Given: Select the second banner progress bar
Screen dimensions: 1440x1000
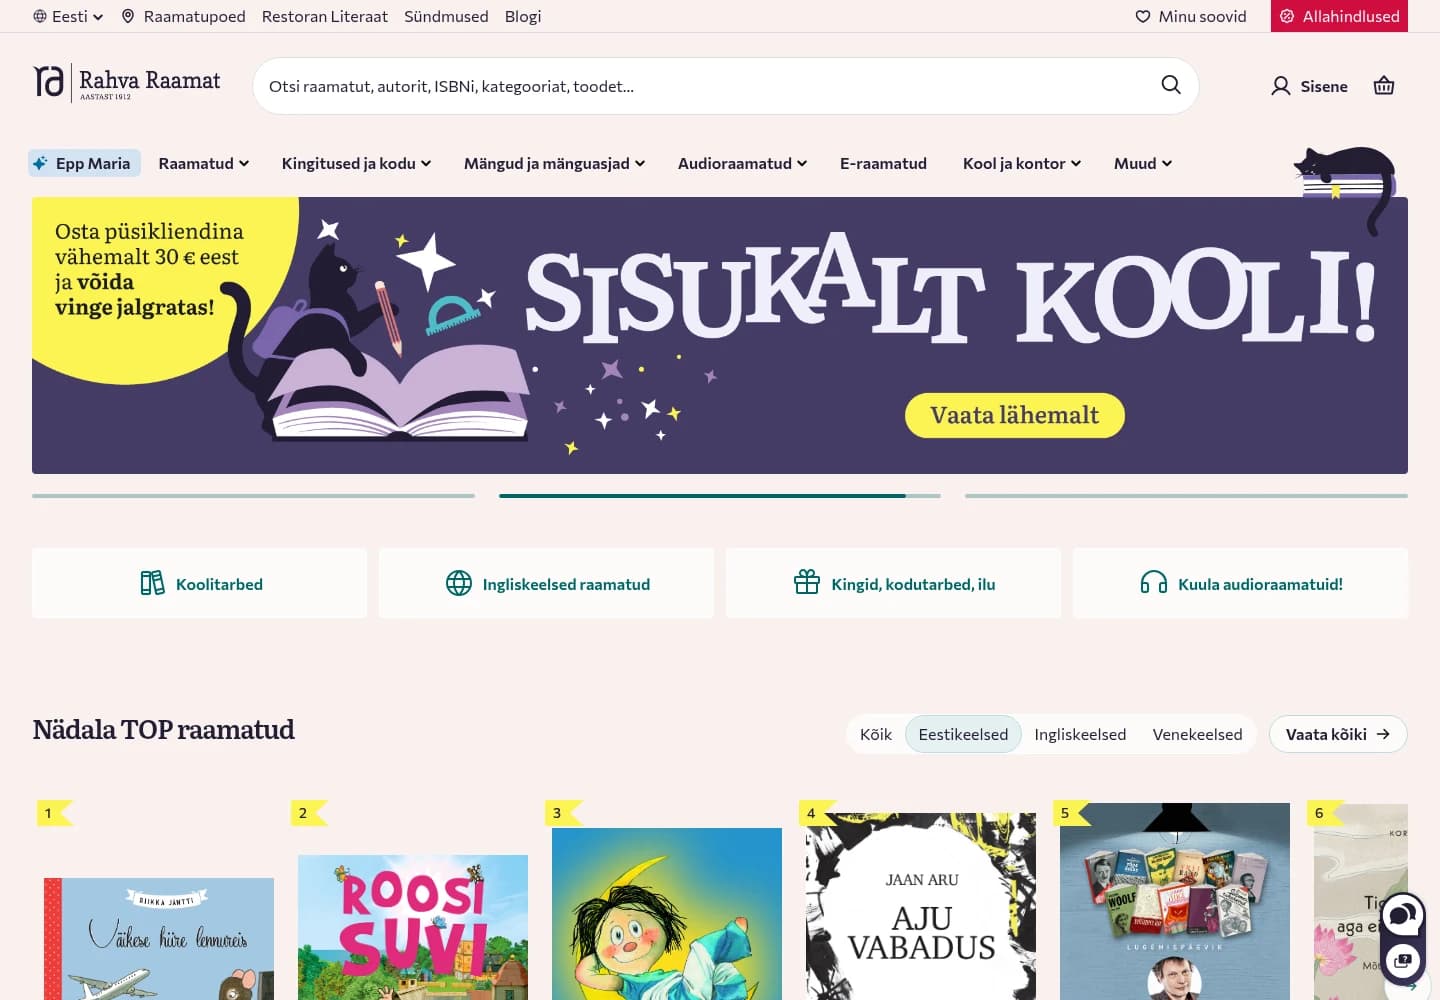Looking at the screenshot, I should (x=720, y=495).
